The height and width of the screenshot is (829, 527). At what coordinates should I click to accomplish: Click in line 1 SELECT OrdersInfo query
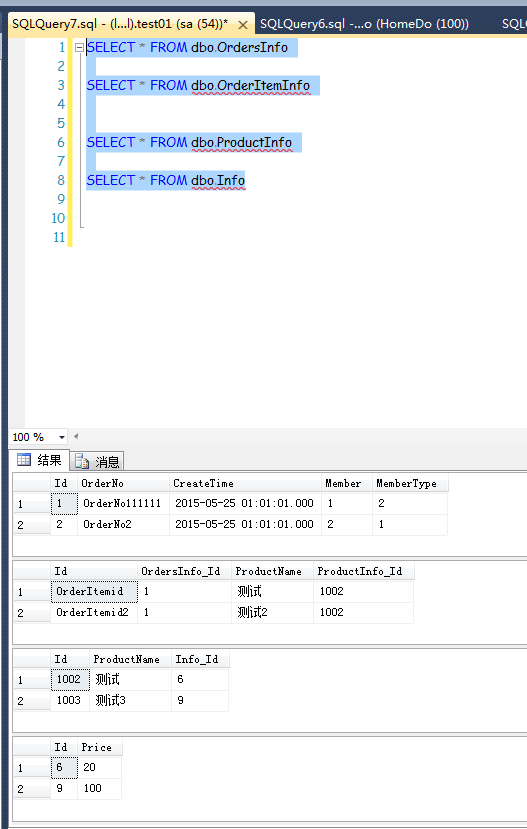tap(187, 48)
